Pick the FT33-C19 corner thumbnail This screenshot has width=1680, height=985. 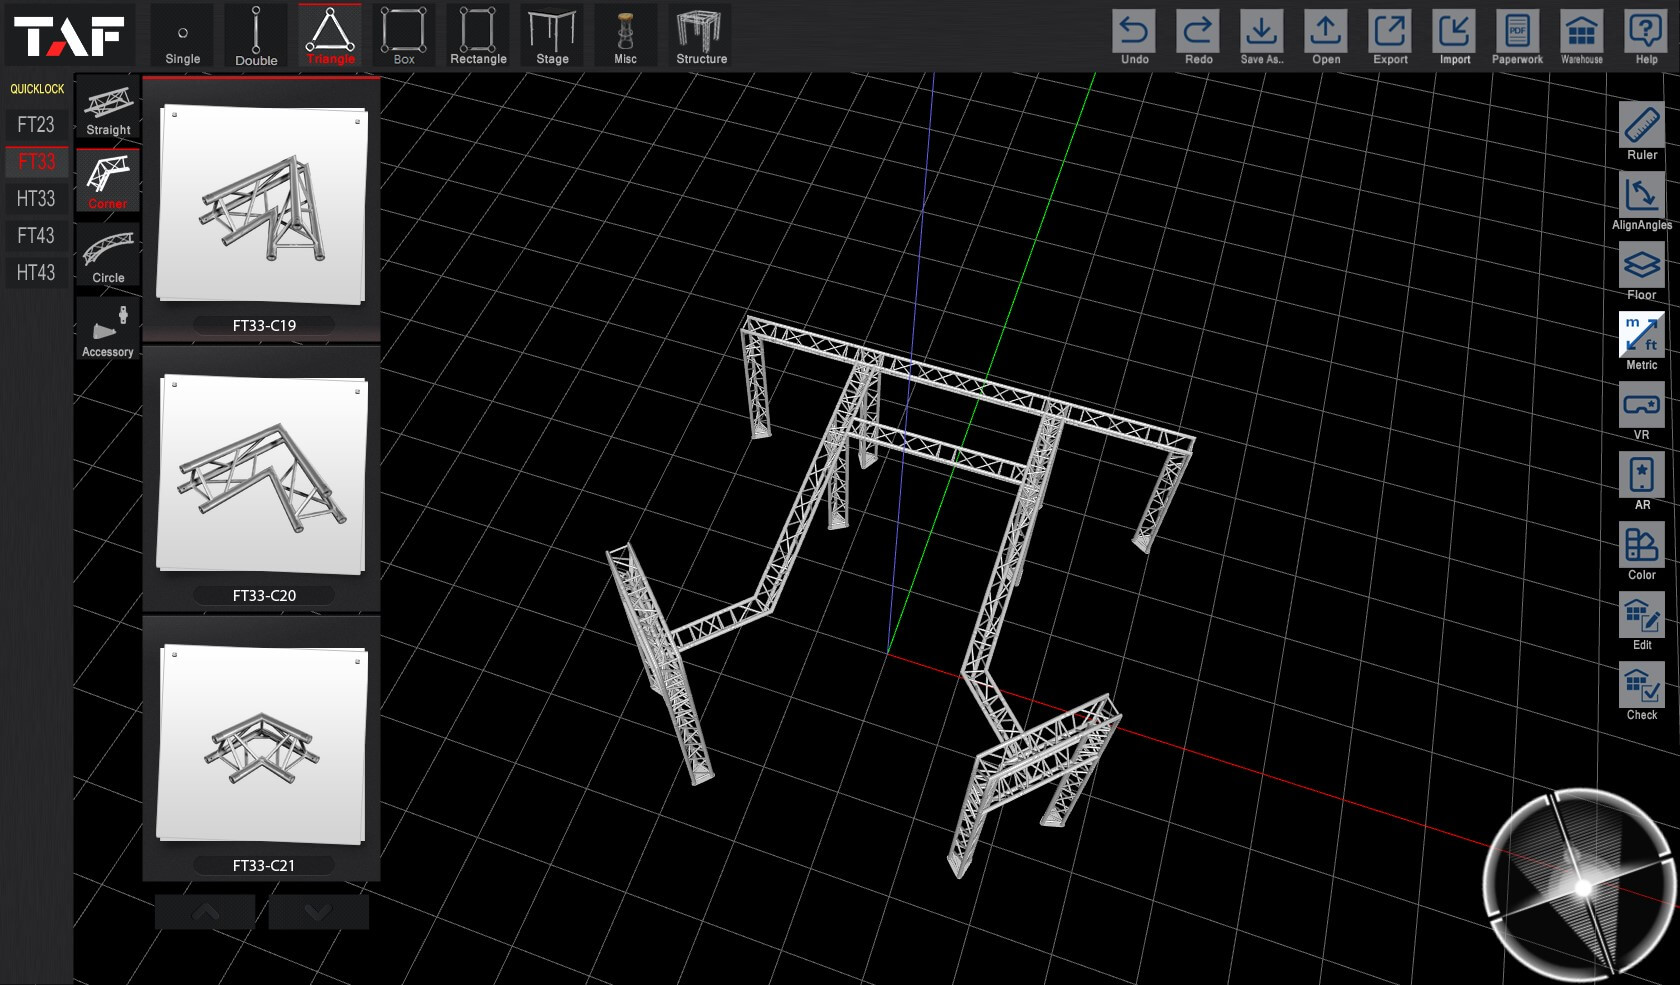pyautogui.click(x=262, y=204)
